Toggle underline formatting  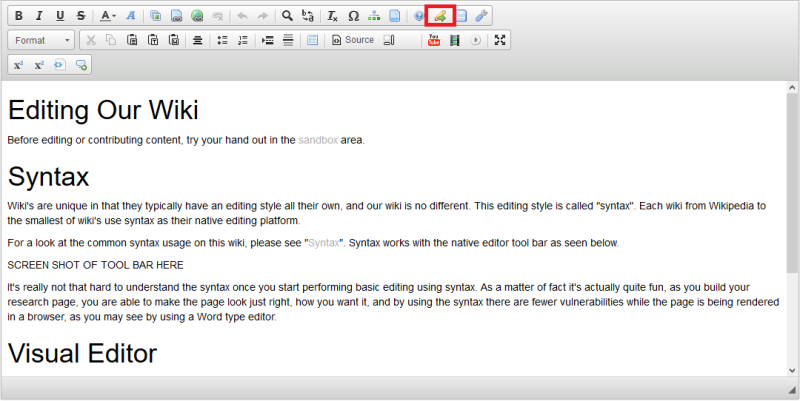tap(60, 16)
